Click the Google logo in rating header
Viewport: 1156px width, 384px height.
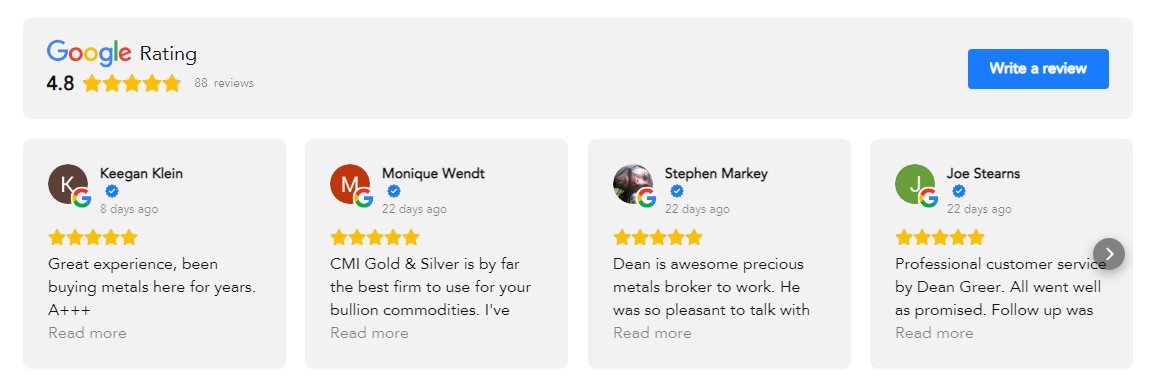(x=89, y=54)
